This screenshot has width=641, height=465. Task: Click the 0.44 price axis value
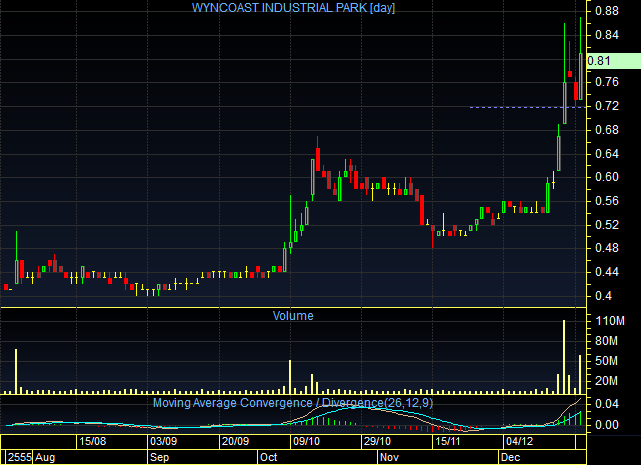coord(607,272)
